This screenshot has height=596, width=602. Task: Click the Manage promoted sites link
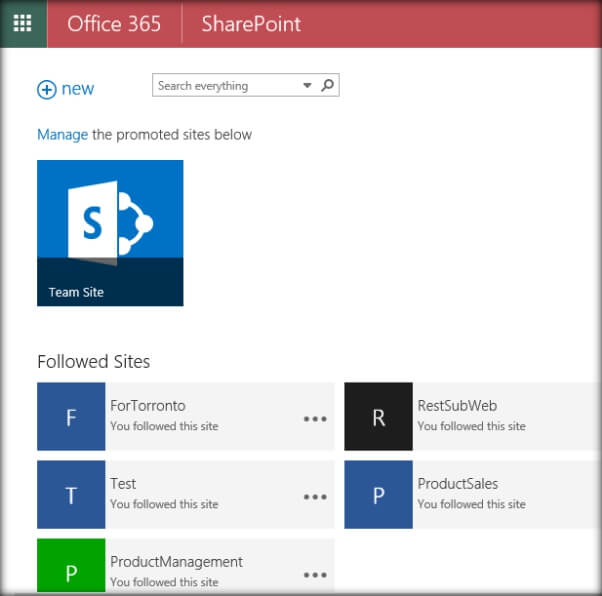63,135
